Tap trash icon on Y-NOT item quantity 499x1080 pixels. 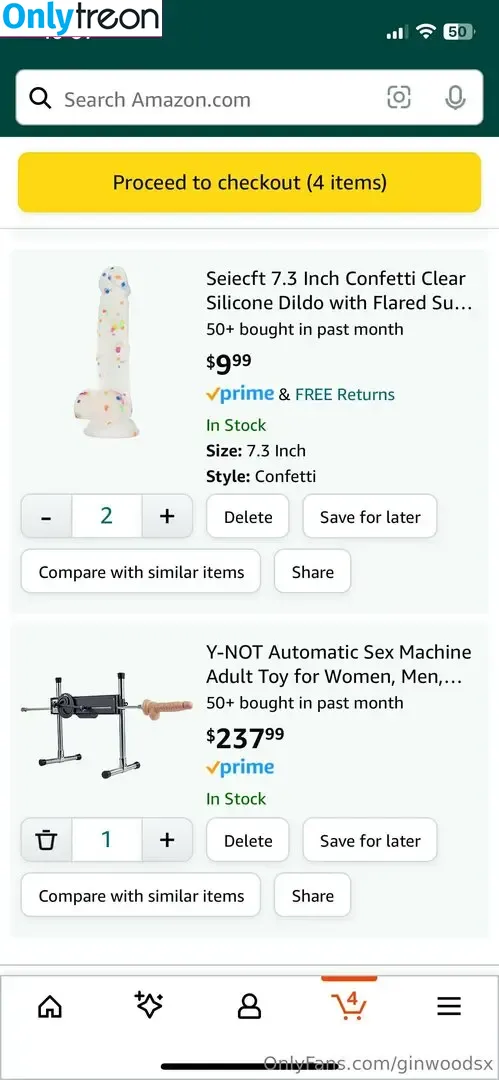coord(46,840)
